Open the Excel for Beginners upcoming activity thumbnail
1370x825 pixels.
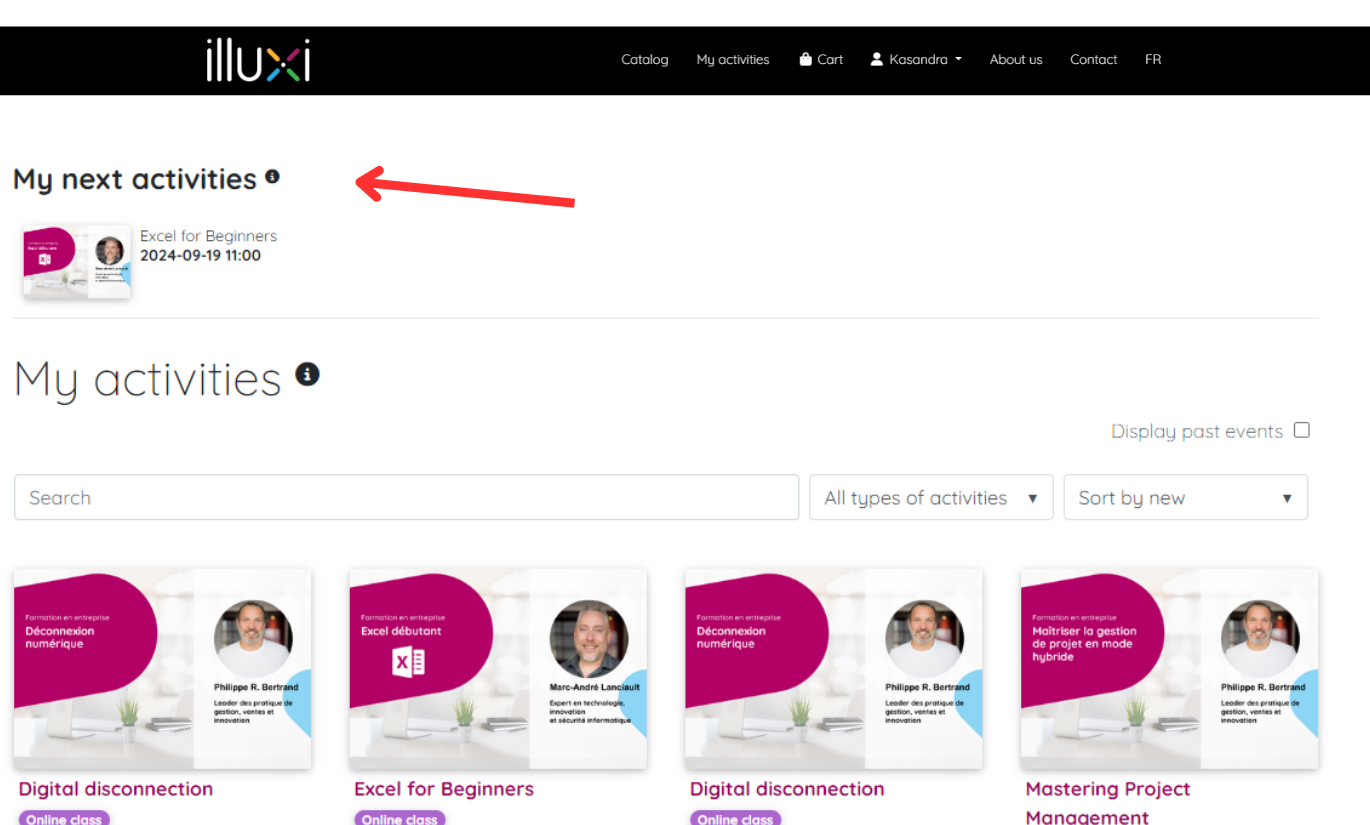pos(77,262)
